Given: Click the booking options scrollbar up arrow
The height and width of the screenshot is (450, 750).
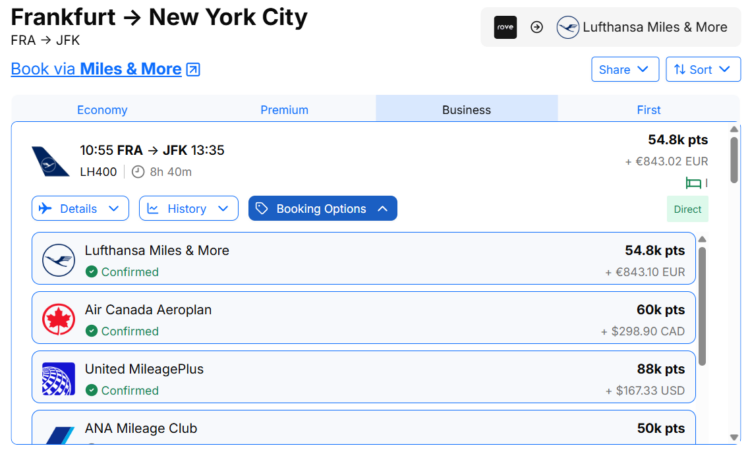Looking at the screenshot, I should pos(702,239).
